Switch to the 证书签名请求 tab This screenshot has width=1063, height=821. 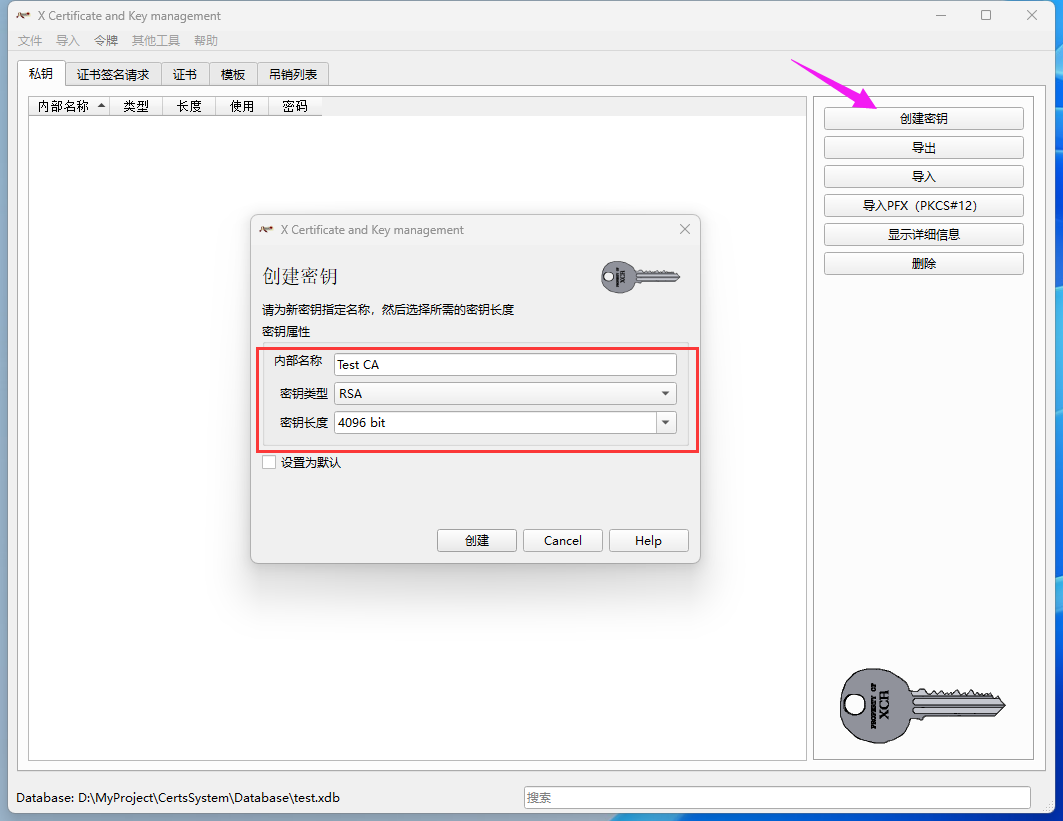113,75
